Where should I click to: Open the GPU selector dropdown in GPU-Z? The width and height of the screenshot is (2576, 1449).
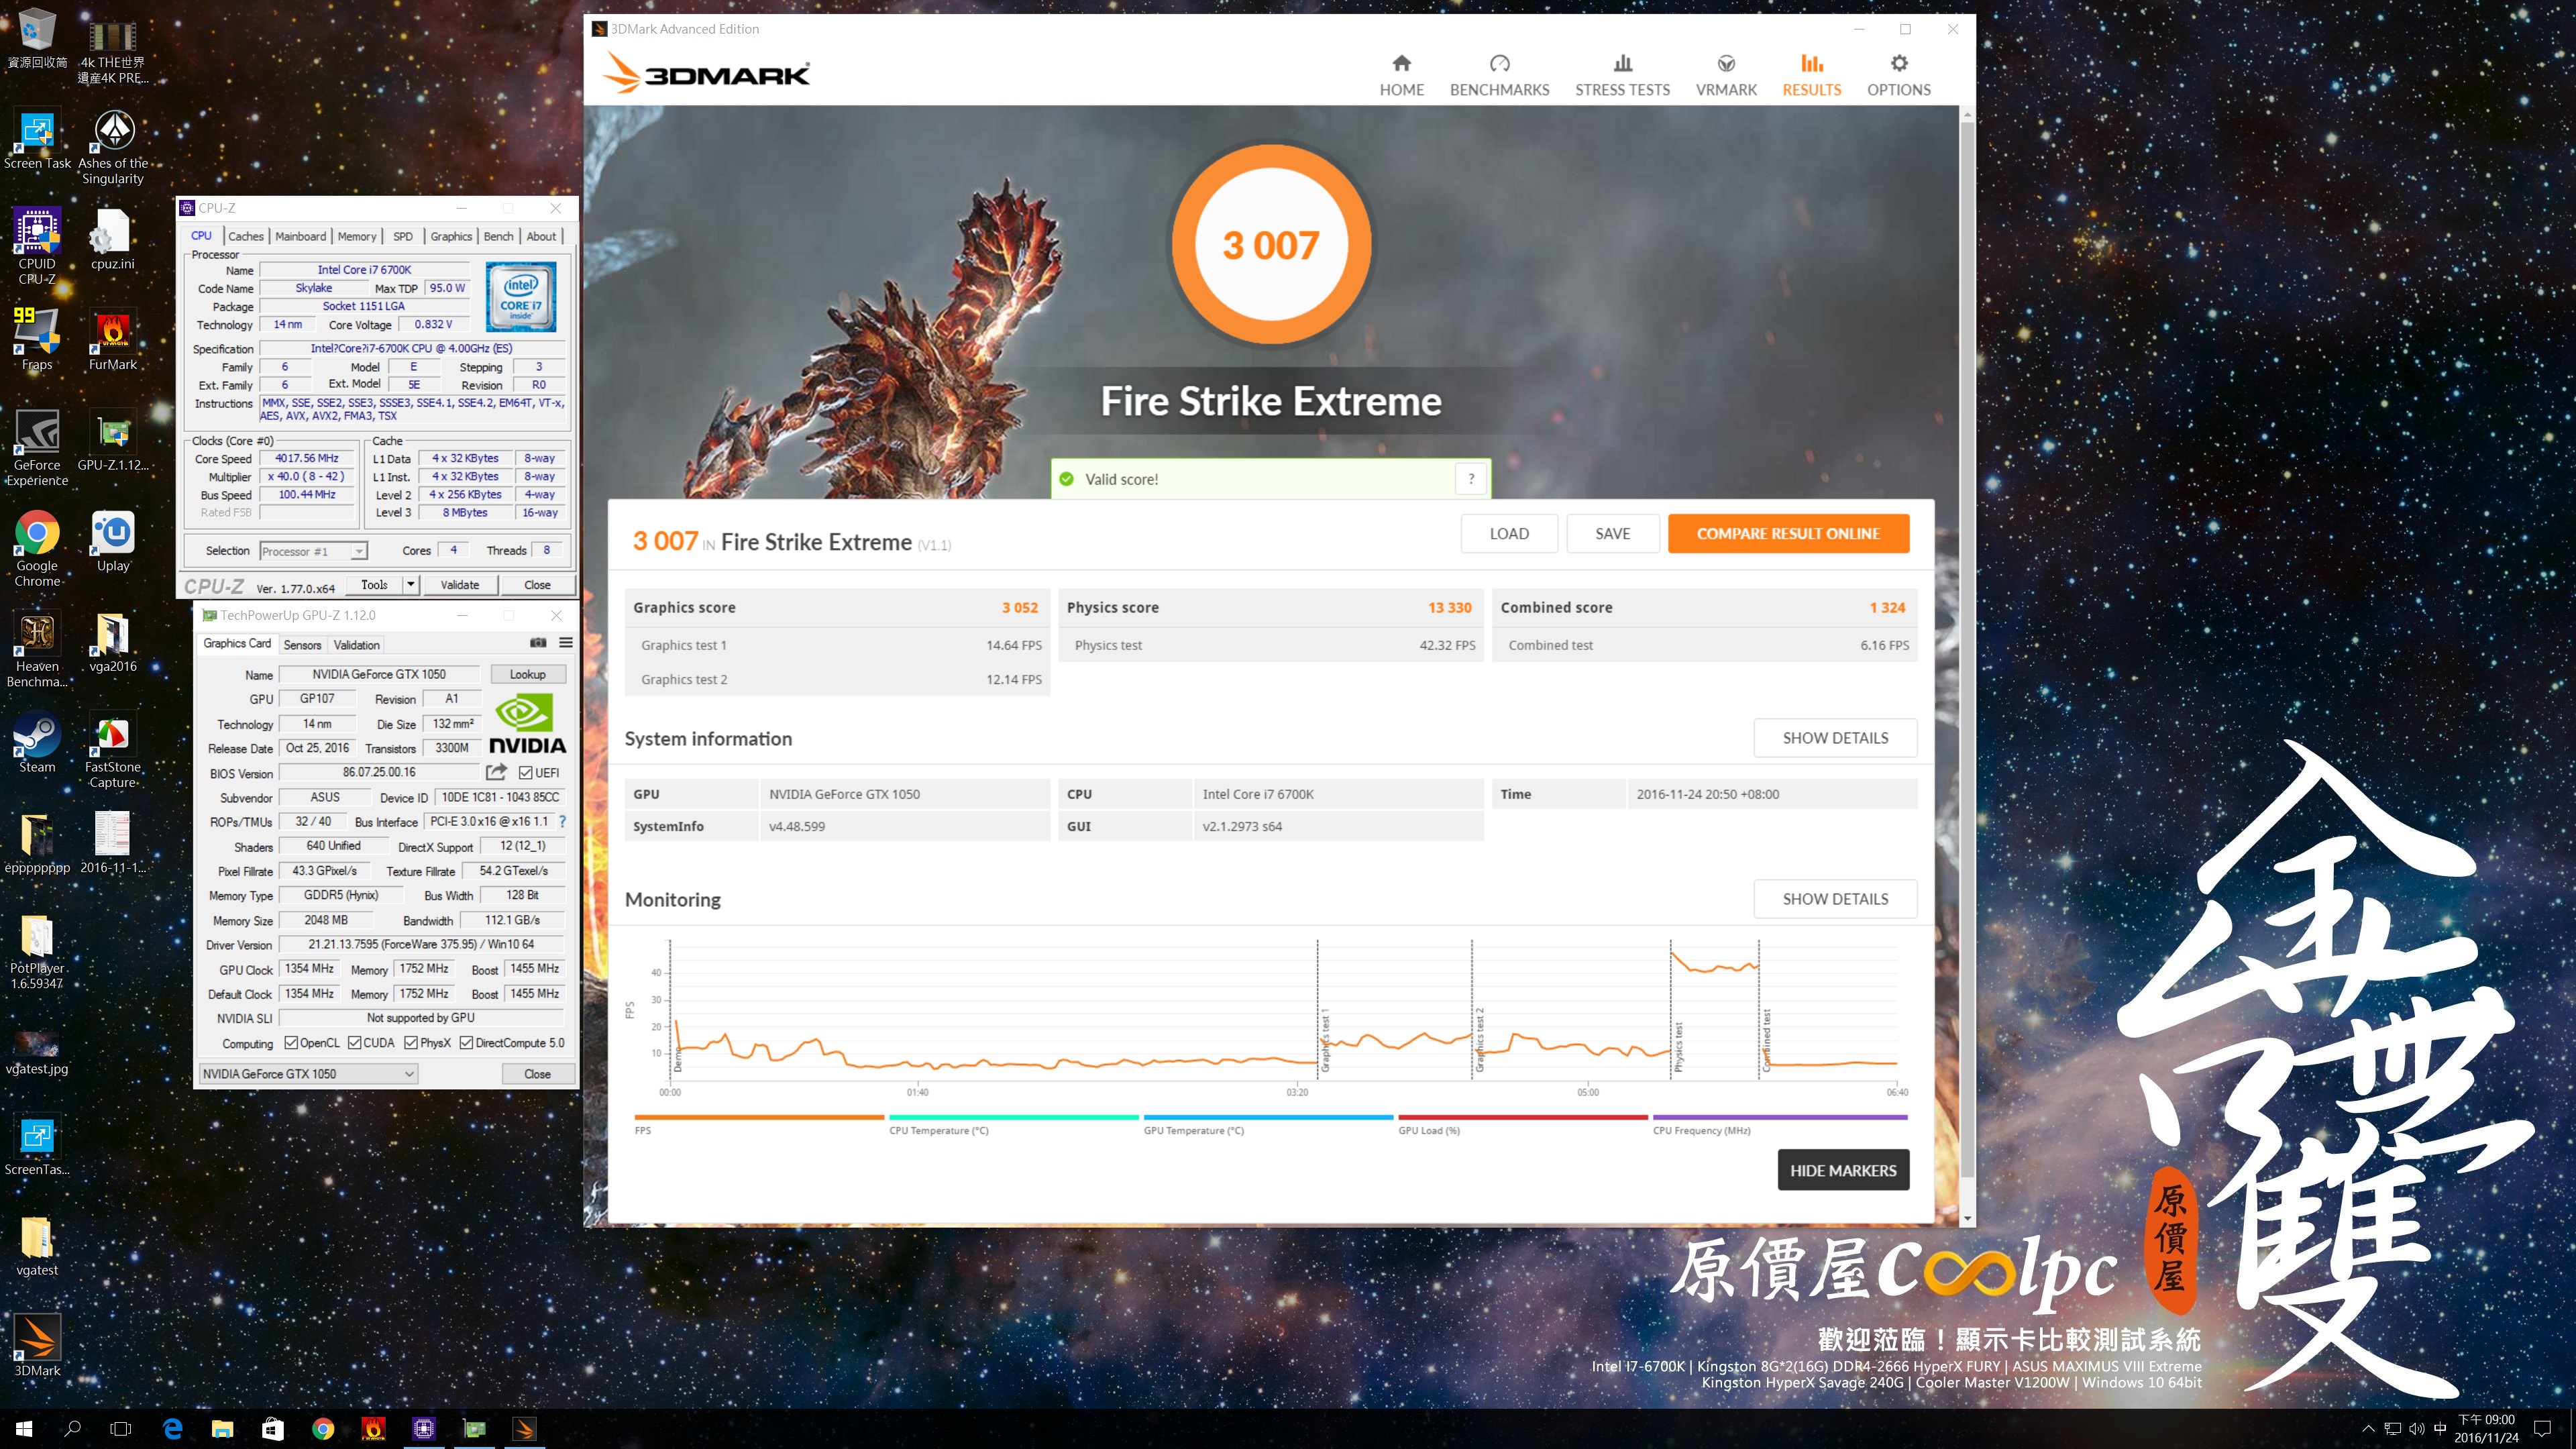[x=308, y=1073]
